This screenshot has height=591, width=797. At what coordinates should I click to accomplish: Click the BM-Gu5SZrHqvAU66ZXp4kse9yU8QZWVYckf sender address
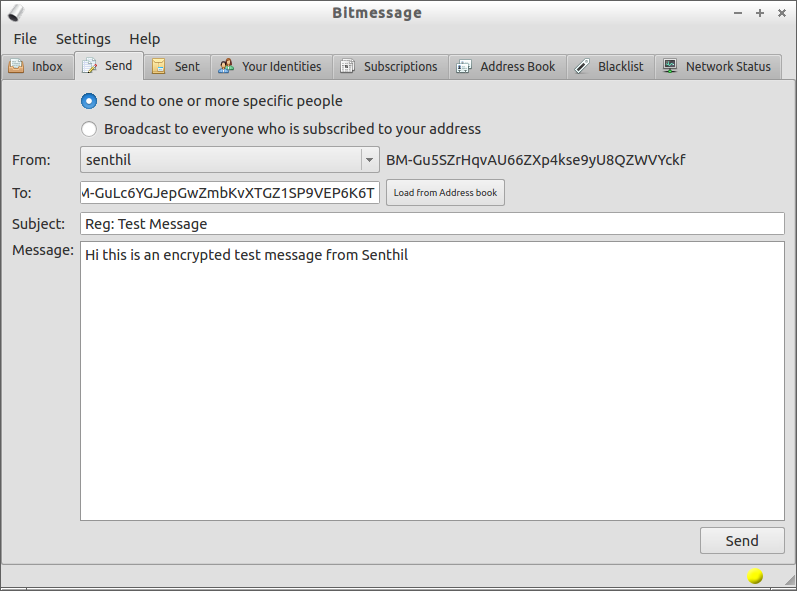click(x=536, y=160)
